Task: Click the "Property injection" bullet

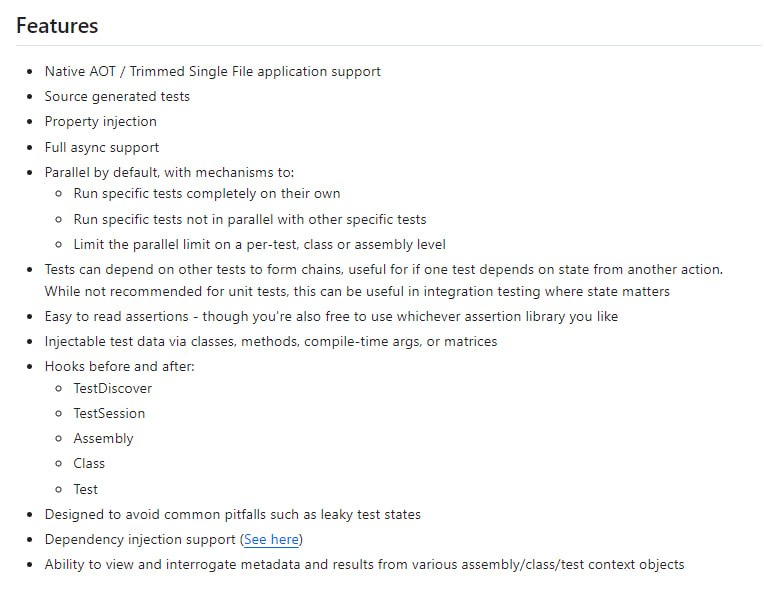Action: click(100, 121)
